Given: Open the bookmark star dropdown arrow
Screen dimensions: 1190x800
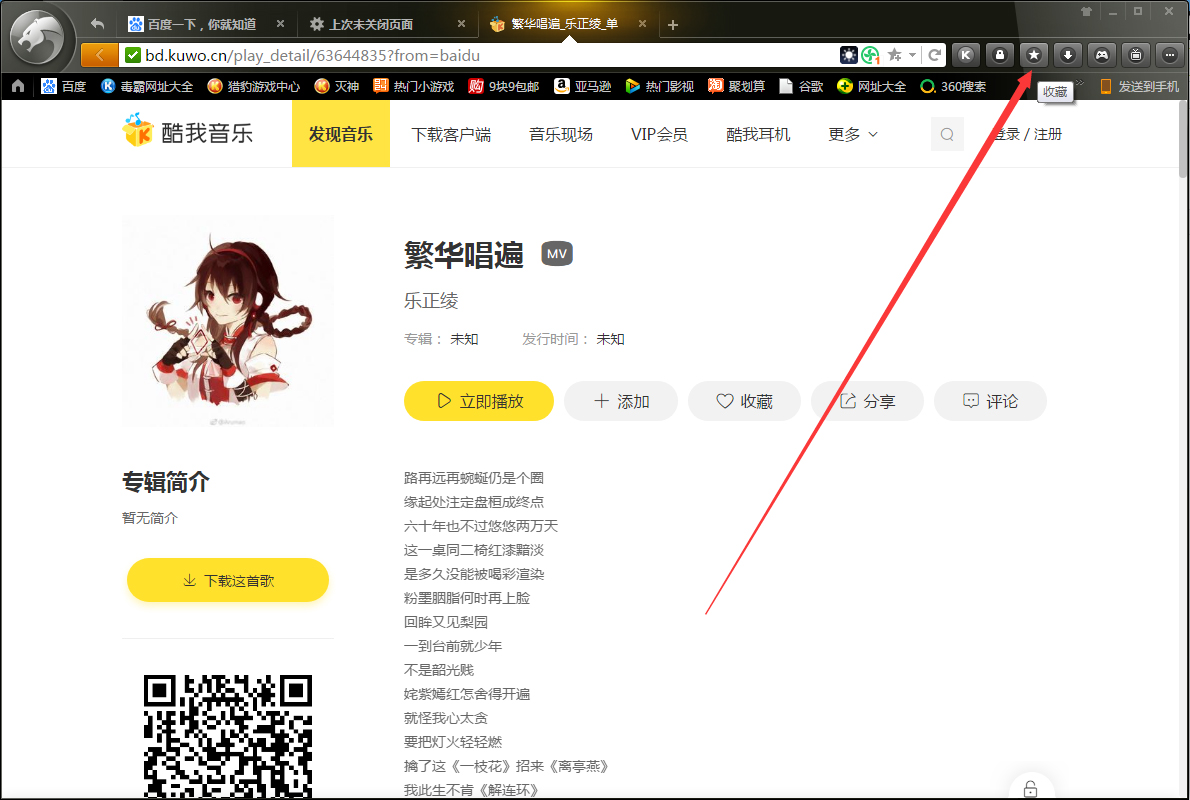Looking at the screenshot, I should pos(912,55).
